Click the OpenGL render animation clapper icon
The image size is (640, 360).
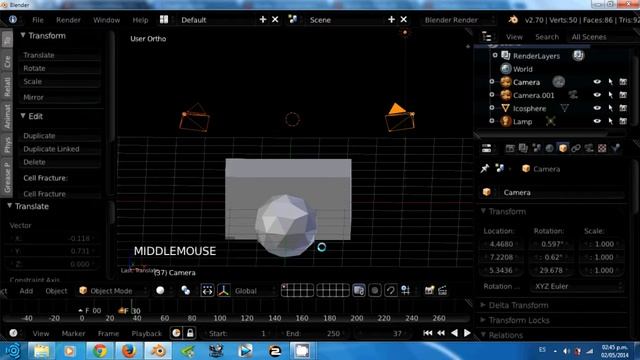(442, 290)
